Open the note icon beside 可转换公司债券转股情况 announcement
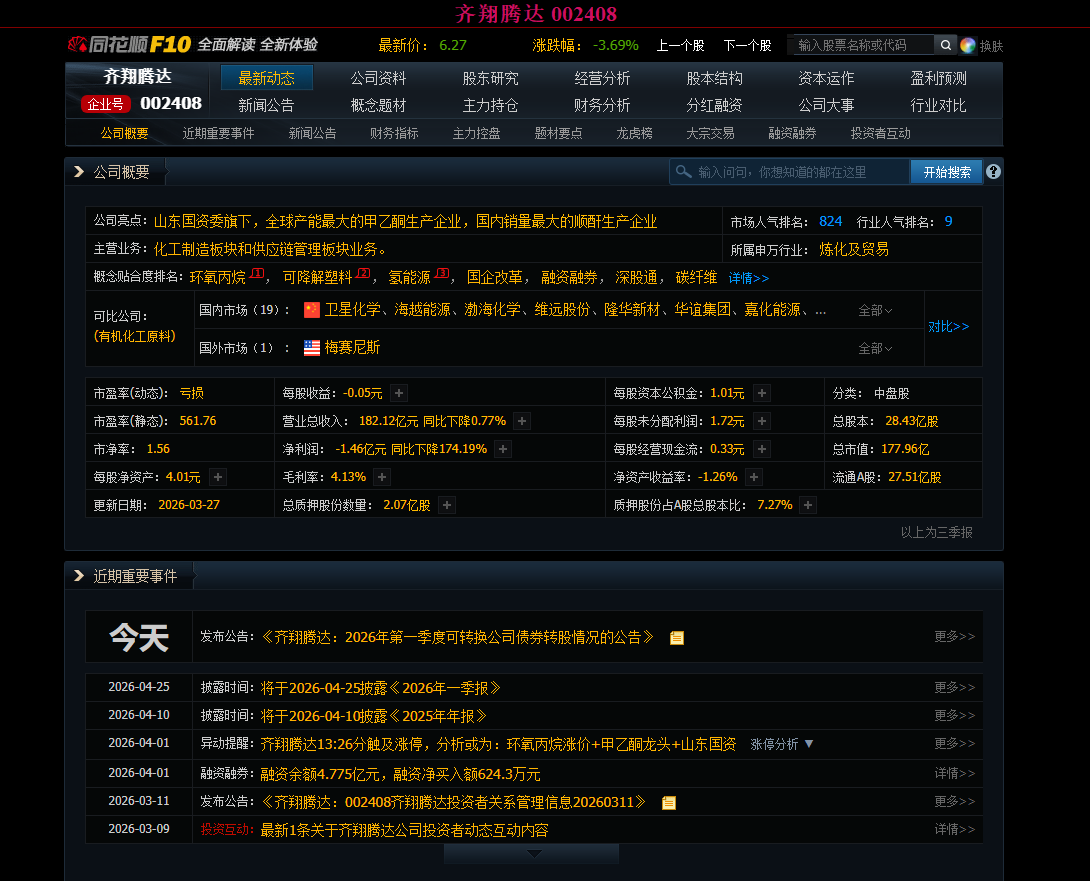This screenshot has width=1090, height=881. coord(676,638)
